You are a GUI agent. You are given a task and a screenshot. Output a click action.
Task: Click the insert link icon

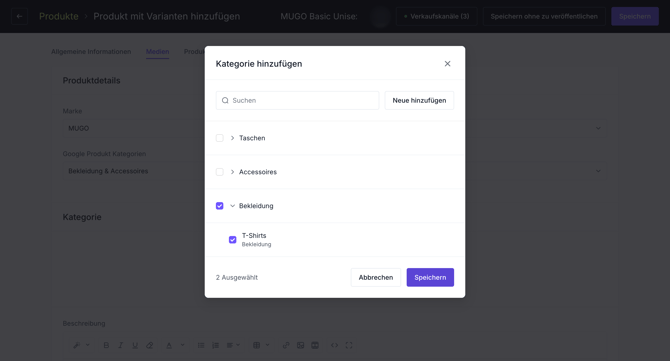coord(286,345)
